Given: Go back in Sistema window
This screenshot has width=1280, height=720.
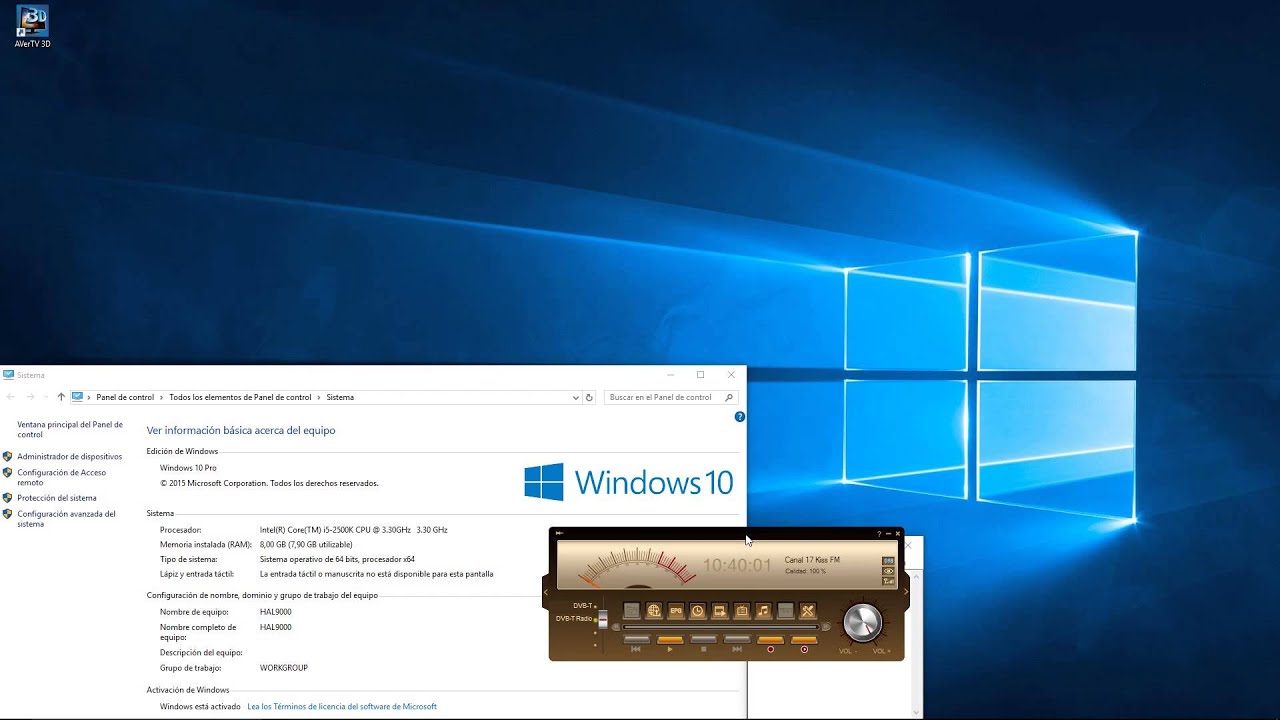Looking at the screenshot, I should point(11,397).
